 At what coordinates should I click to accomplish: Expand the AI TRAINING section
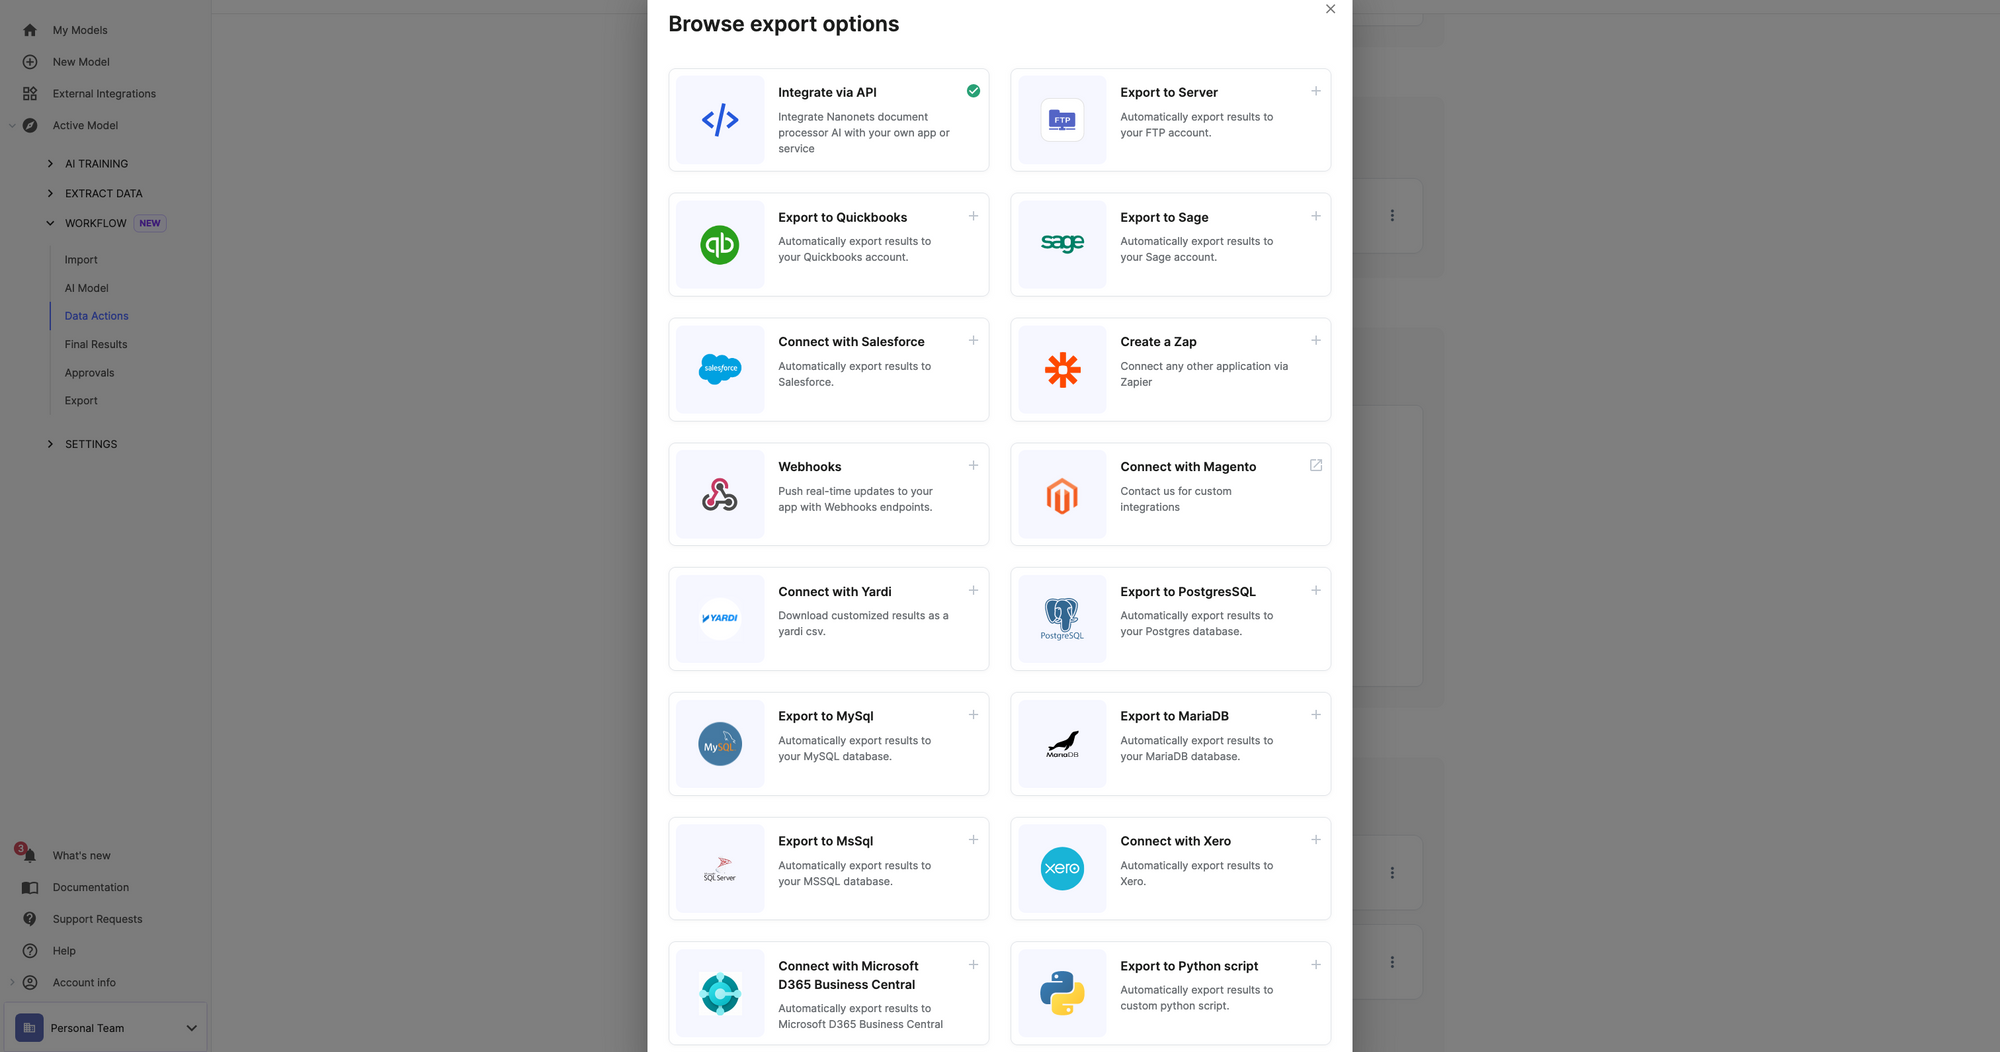point(96,163)
